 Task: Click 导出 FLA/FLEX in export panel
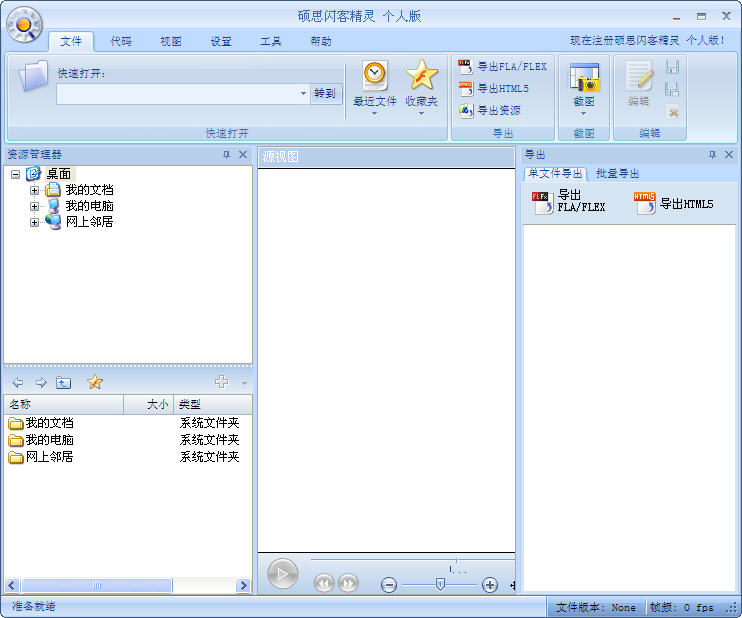click(x=568, y=201)
